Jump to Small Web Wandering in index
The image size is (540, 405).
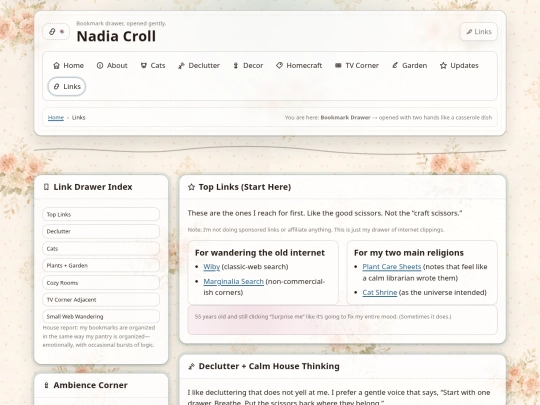(x=101, y=316)
